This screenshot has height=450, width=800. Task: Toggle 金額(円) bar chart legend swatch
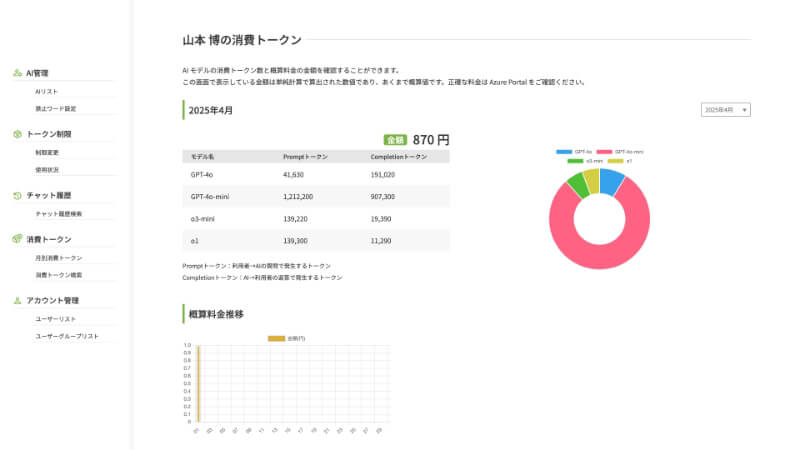(x=277, y=338)
